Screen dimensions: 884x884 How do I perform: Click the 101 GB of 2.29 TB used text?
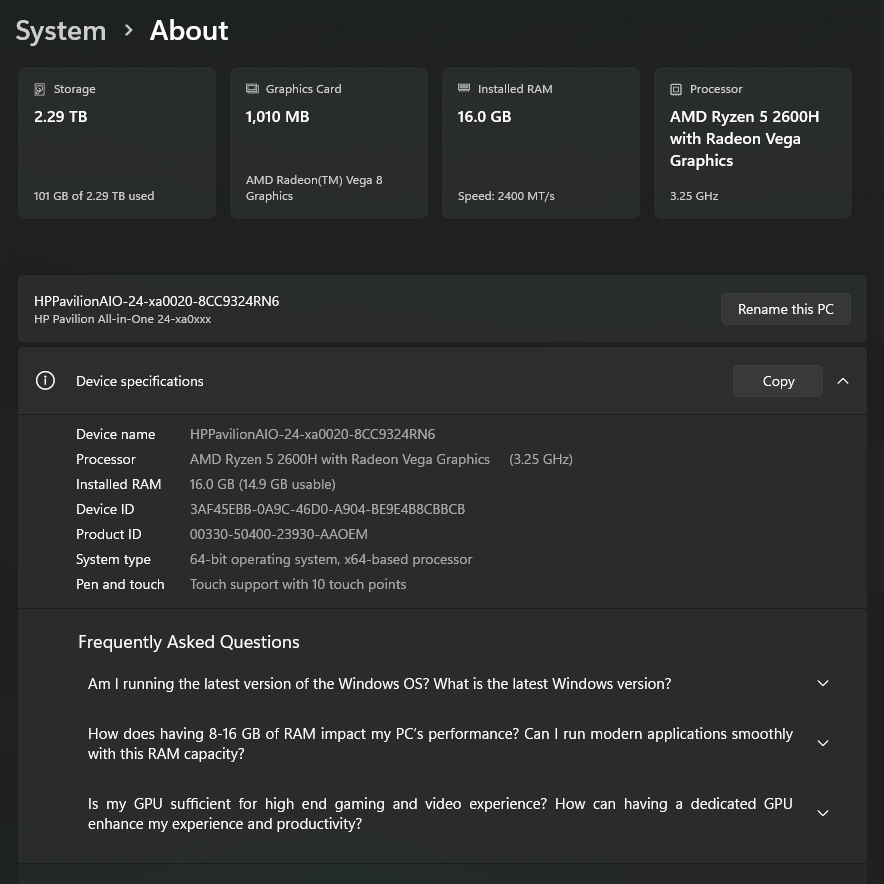click(x=94, y=196)
